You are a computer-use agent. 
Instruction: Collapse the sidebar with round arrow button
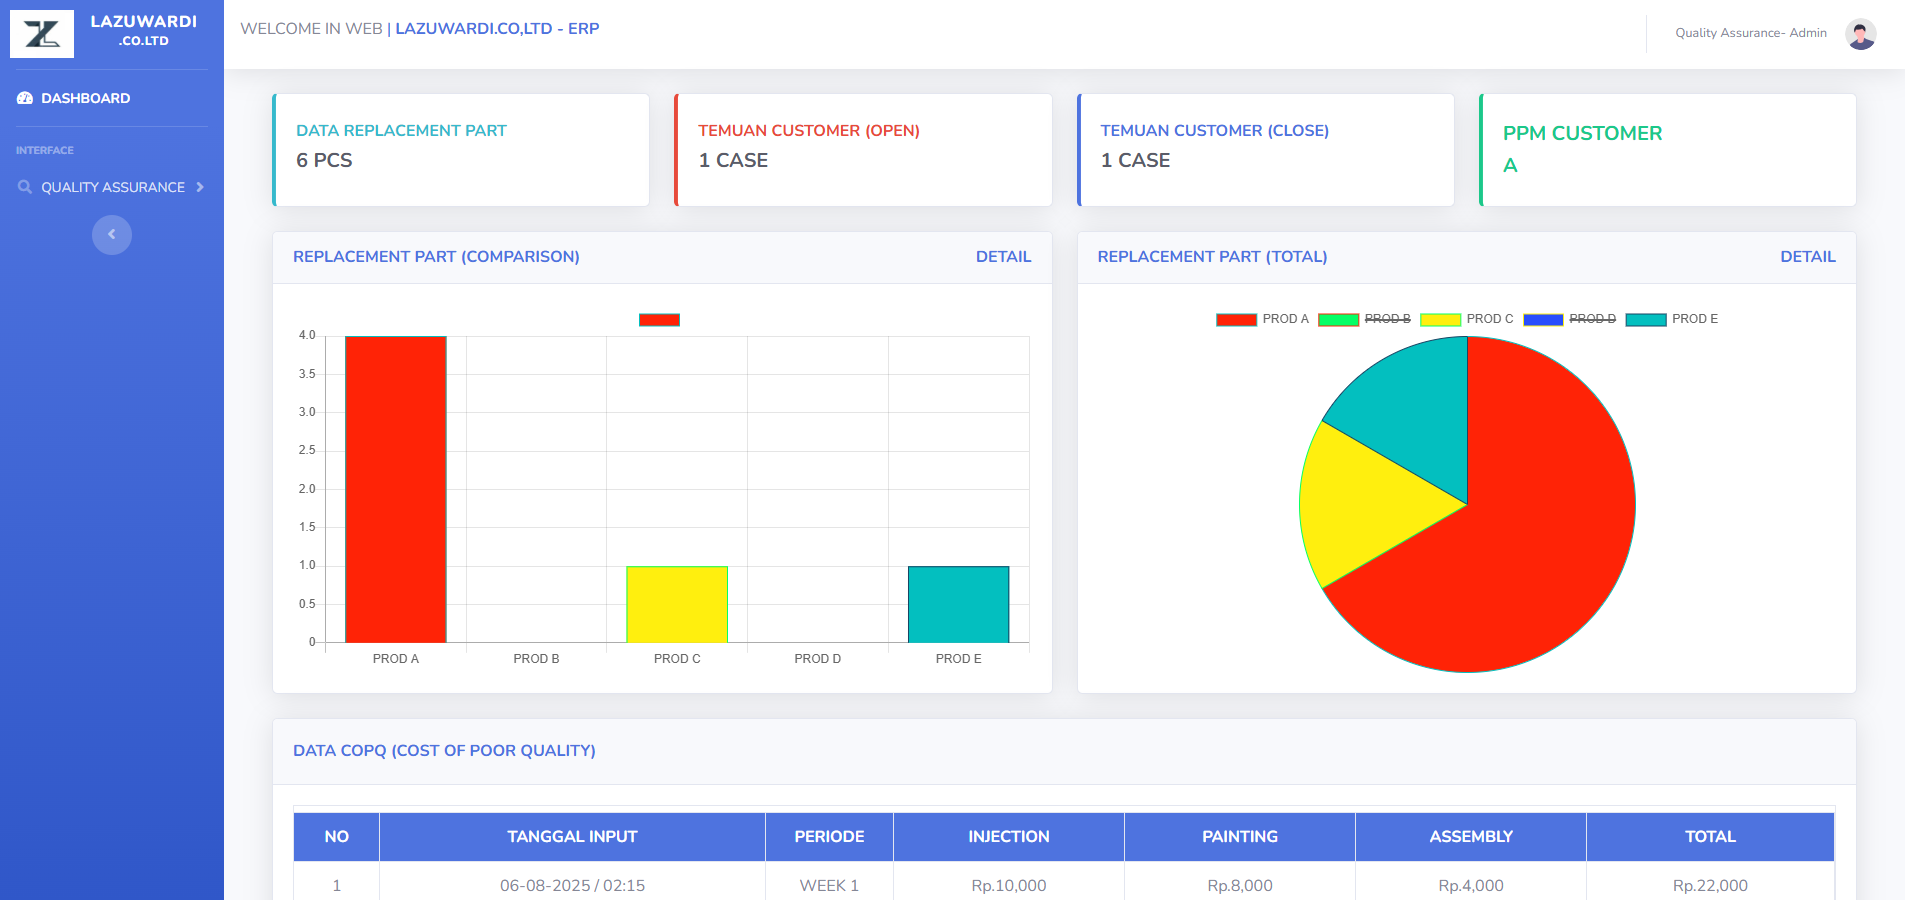point(112,235)
